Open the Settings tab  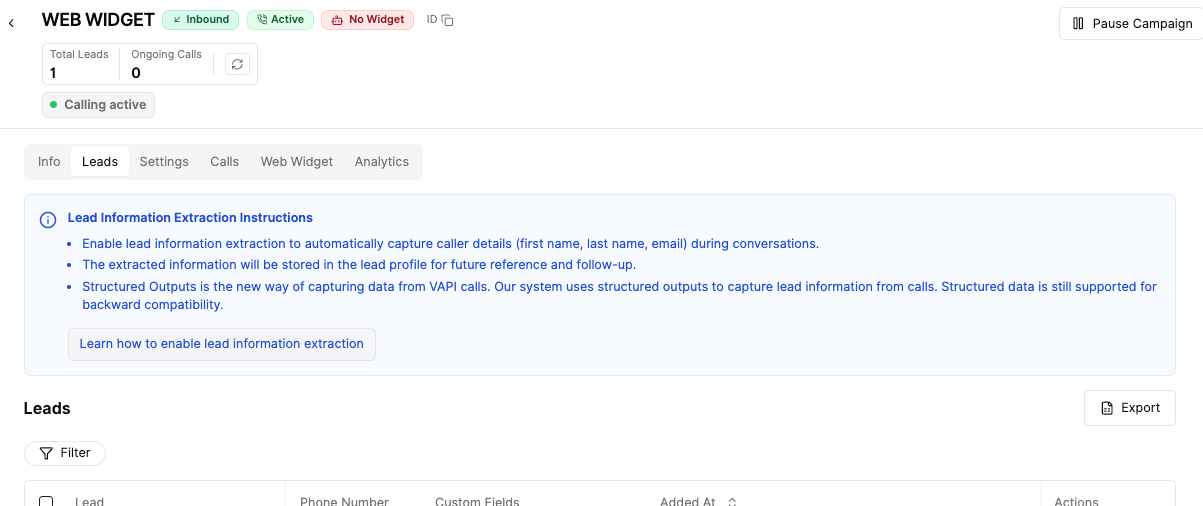point(164,162)
